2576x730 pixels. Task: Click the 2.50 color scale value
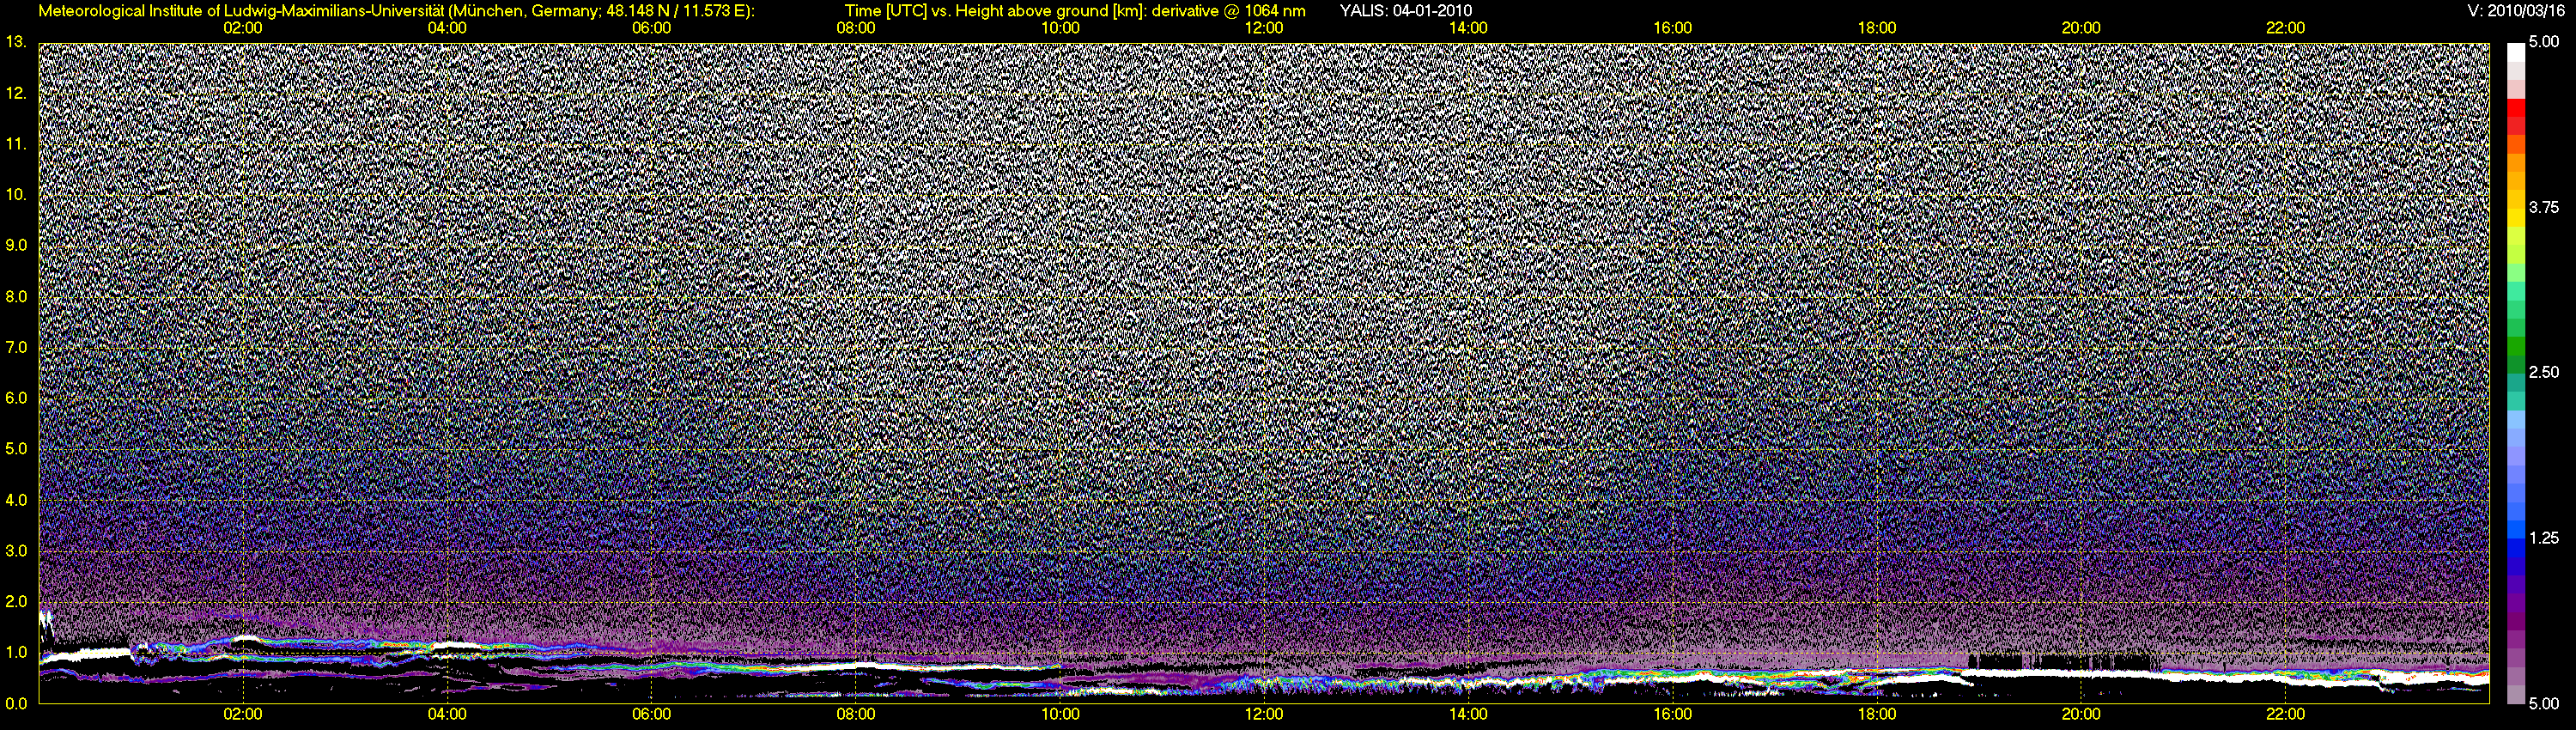2544,372
